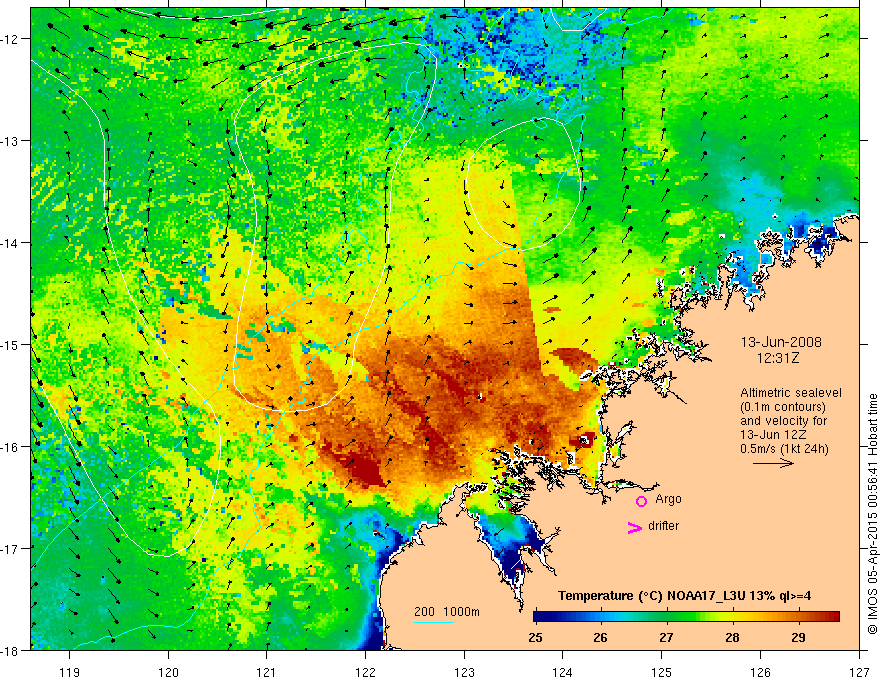Click the 'Argo' legend label
This screenshot has height=680, width=880.
(668, 499)
